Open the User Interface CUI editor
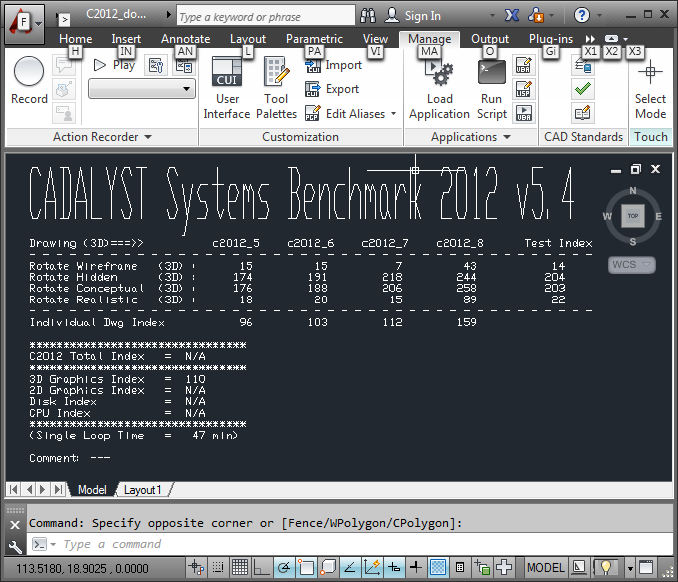 click(227, 88)
